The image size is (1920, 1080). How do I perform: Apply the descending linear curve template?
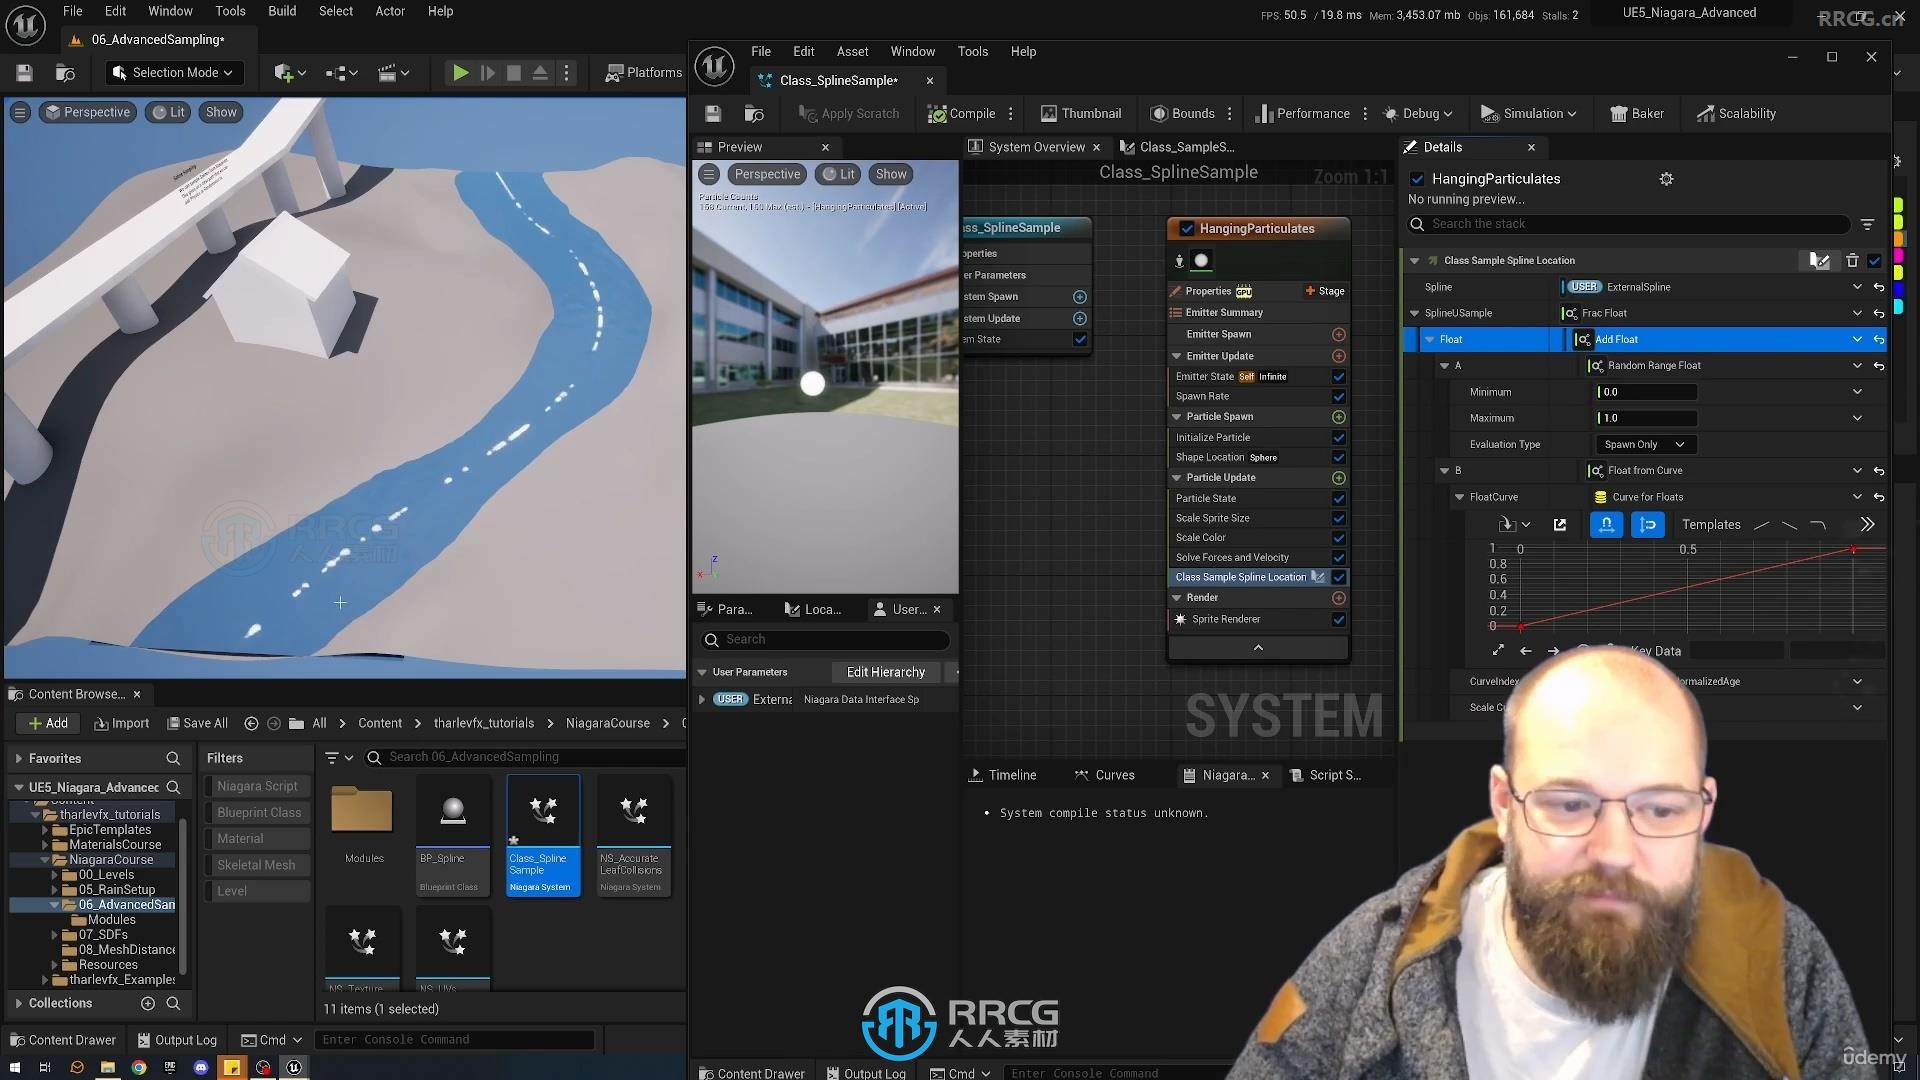pos(1790,525)
